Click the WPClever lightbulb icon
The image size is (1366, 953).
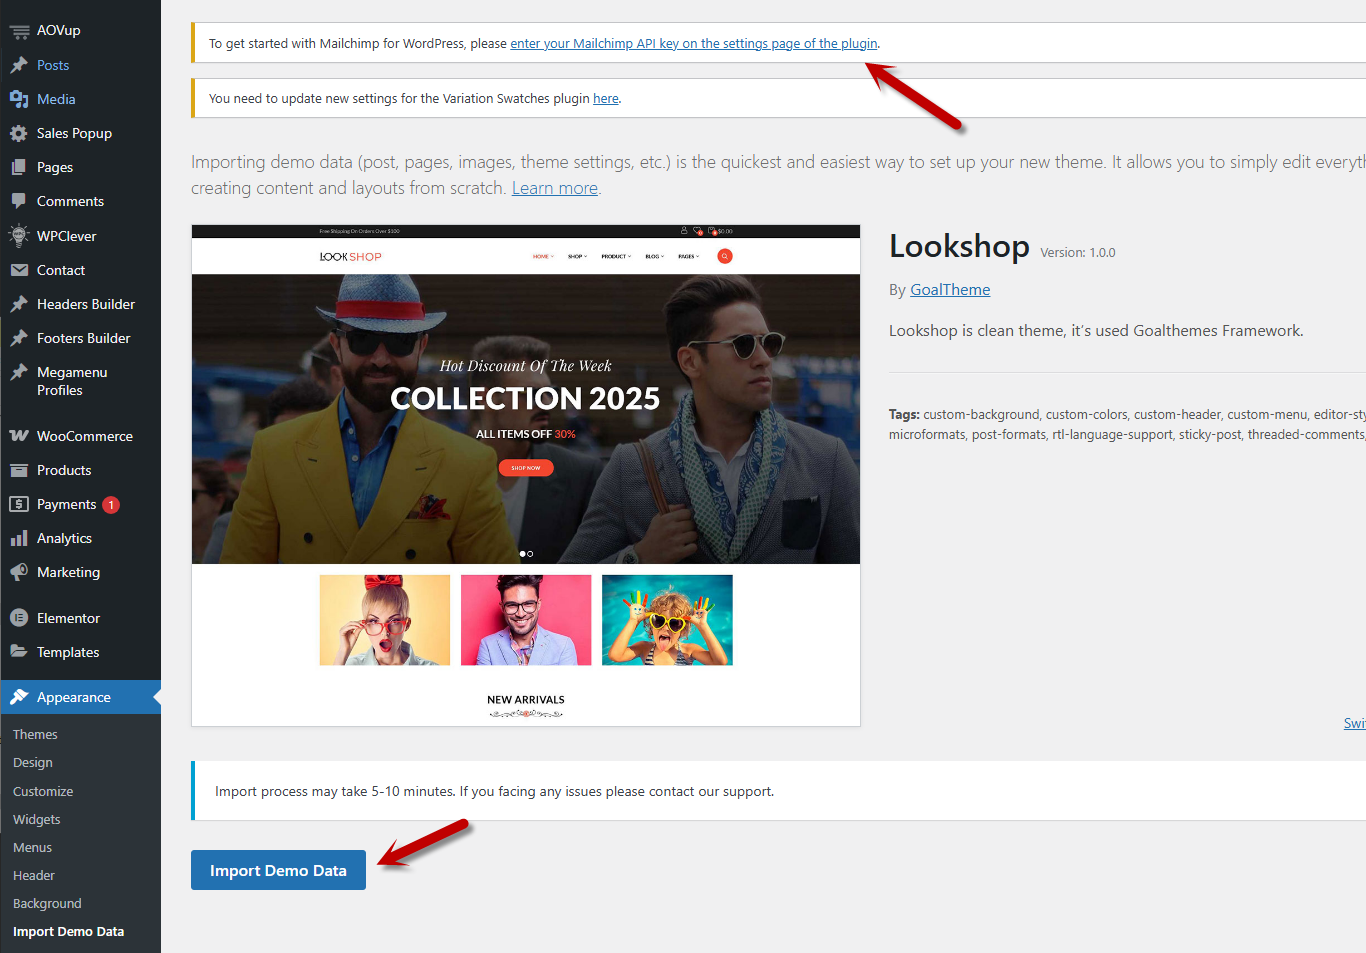click(x=19, y=236)
